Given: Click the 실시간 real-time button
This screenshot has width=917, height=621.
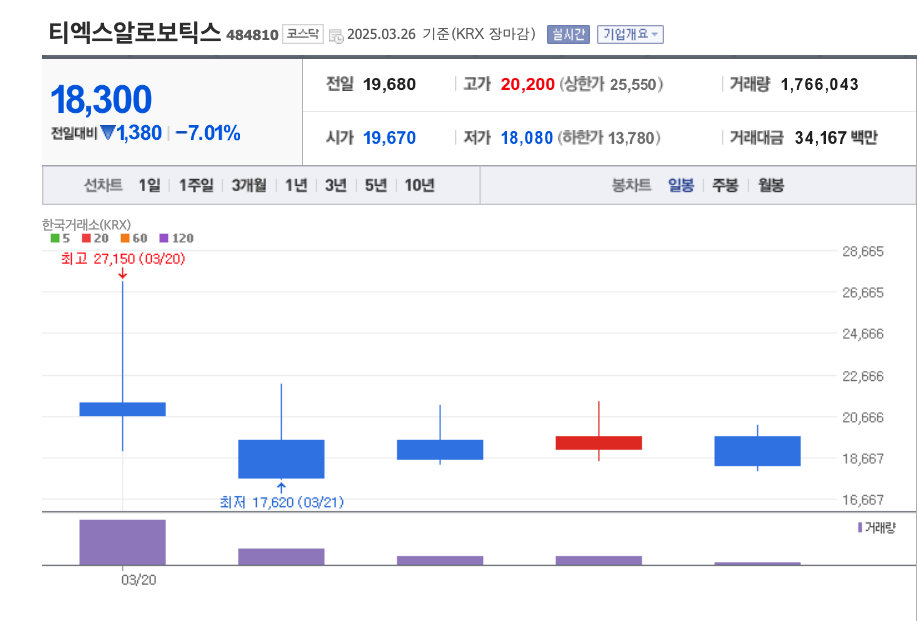Looking at the screenshot, I should click(x=568, y=34).
